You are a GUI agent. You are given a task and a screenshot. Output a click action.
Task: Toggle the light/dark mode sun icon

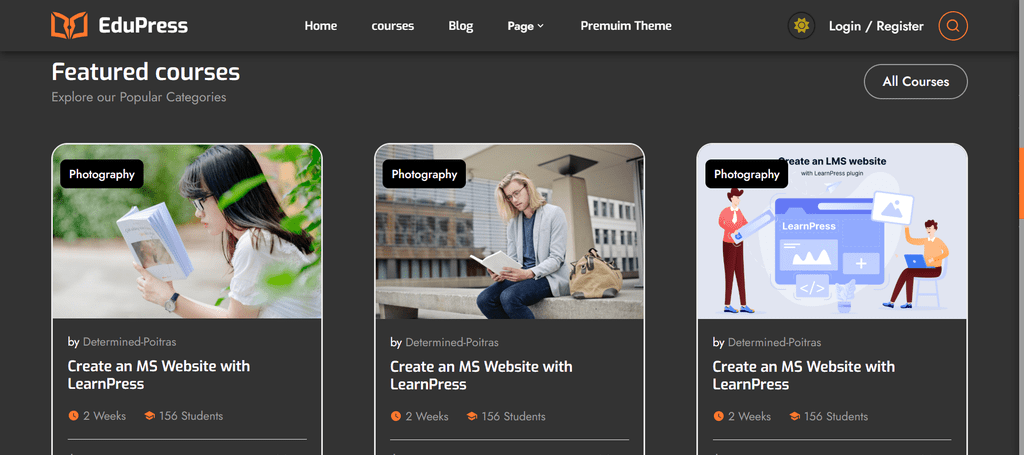(801, 26)
